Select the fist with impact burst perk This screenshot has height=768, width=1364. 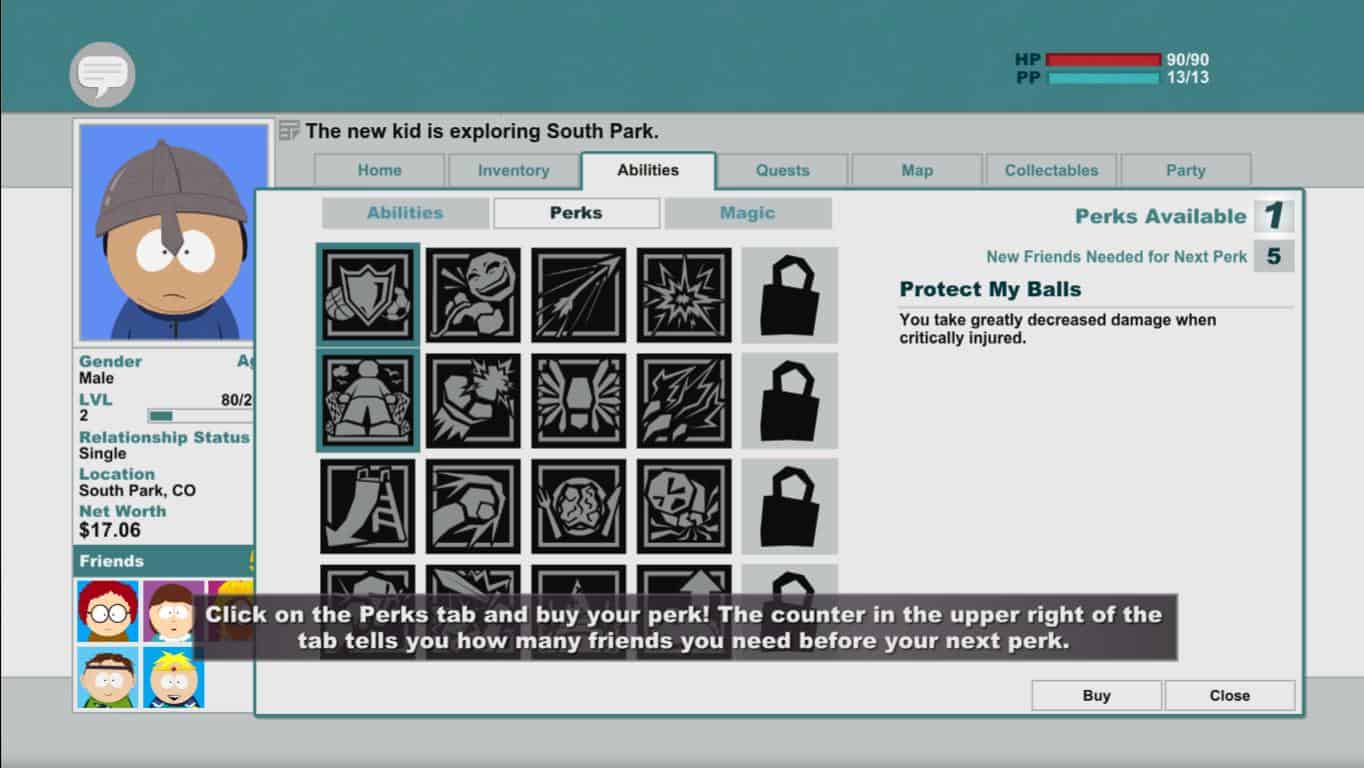(x=473, y=401)
